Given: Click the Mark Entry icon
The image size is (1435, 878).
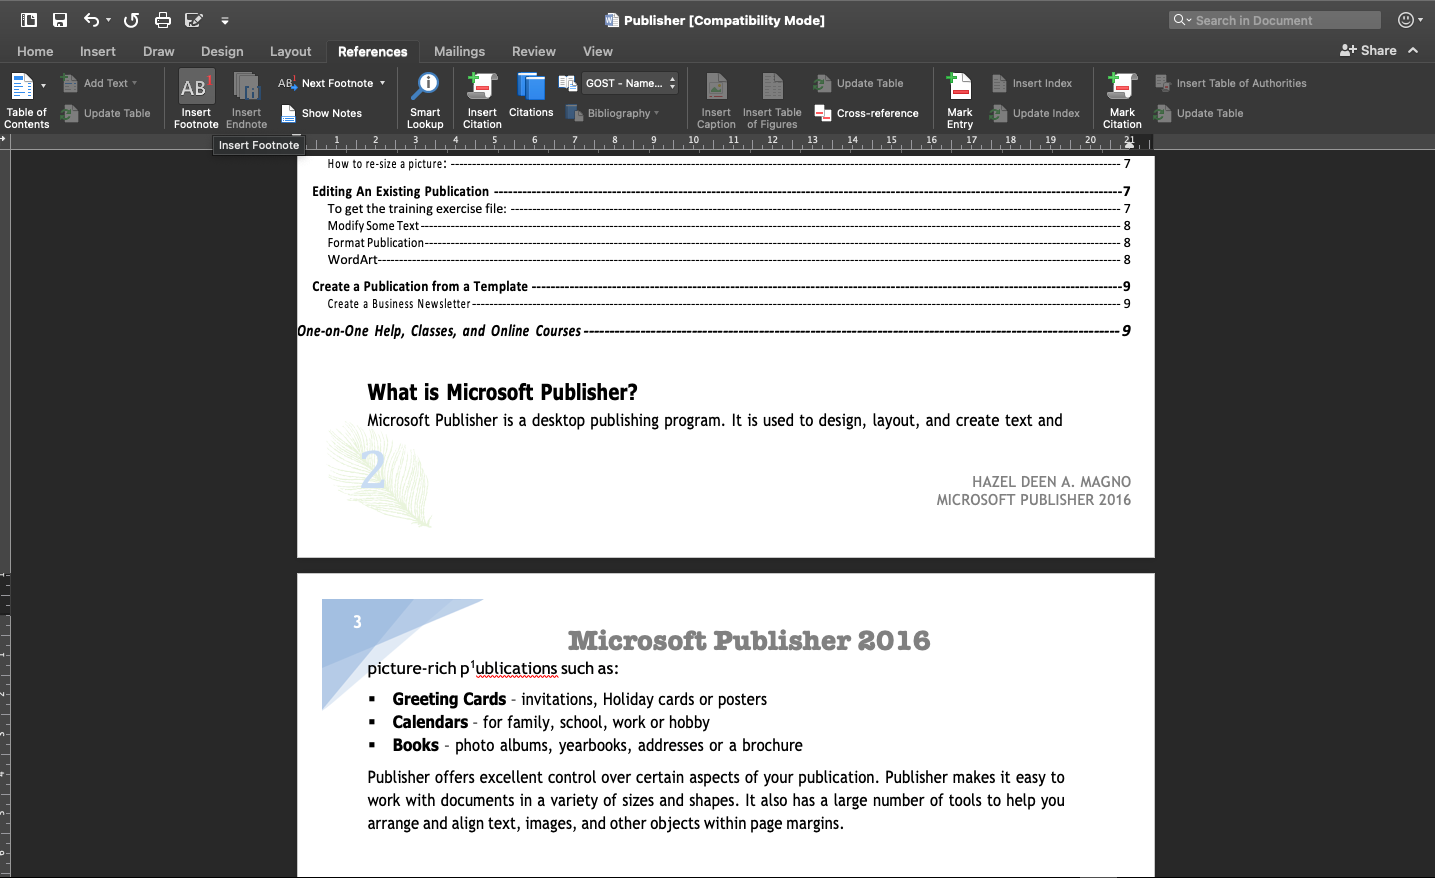Looking at the screenshot, I should [x=959, y=87].
